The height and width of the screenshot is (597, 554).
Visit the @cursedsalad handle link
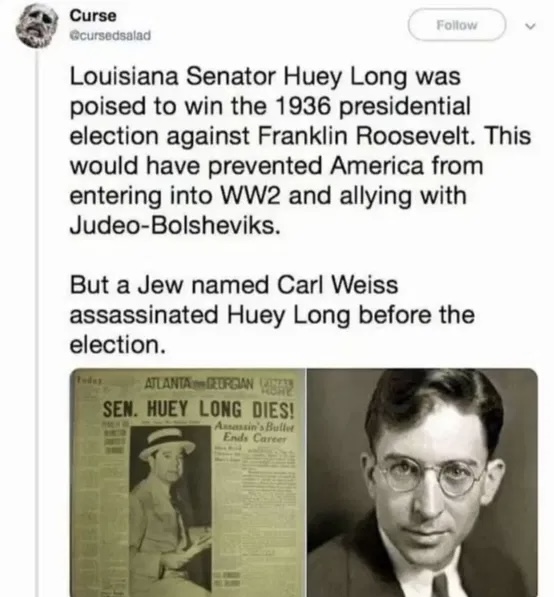[110, 35]
